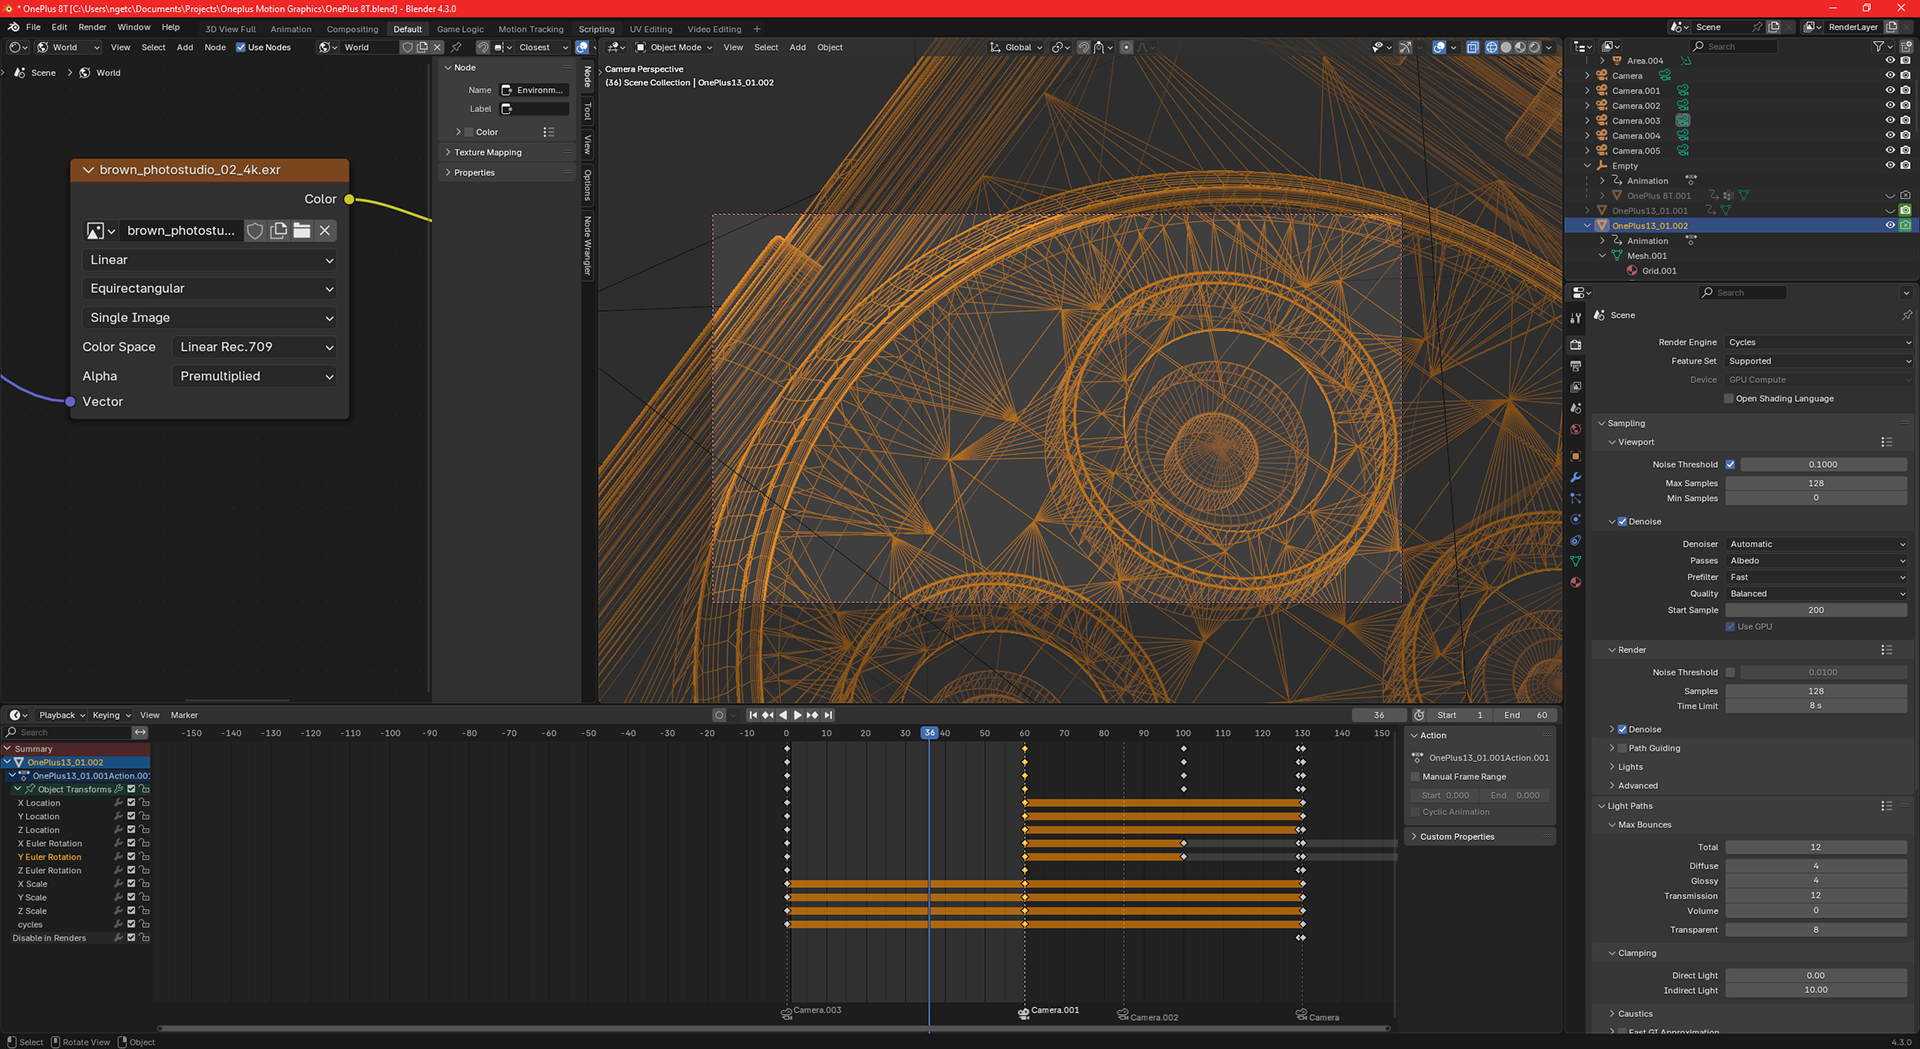Enable Open Shading Language checkbox
This screenshot has width=1920, height=1049.
(x=1729, y=398)
